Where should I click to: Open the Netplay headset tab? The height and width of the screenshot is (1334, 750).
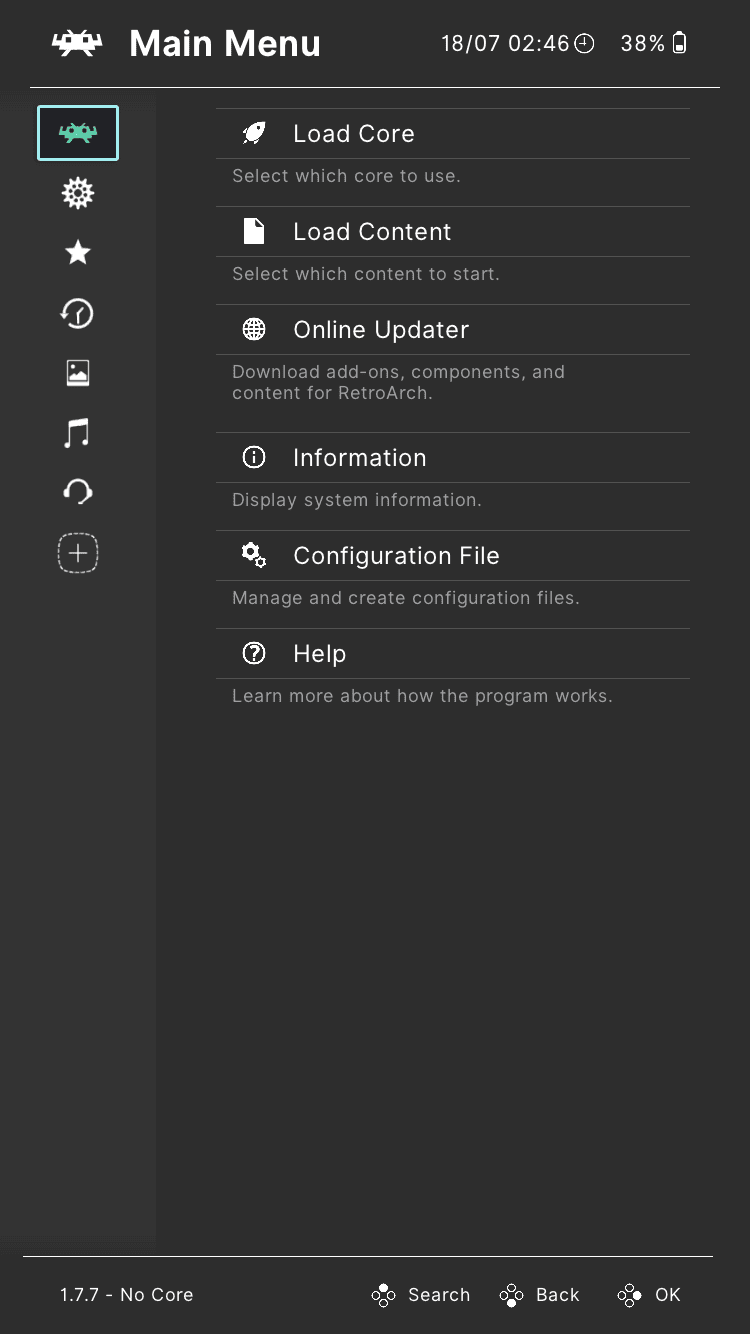(x=78, y=492)
